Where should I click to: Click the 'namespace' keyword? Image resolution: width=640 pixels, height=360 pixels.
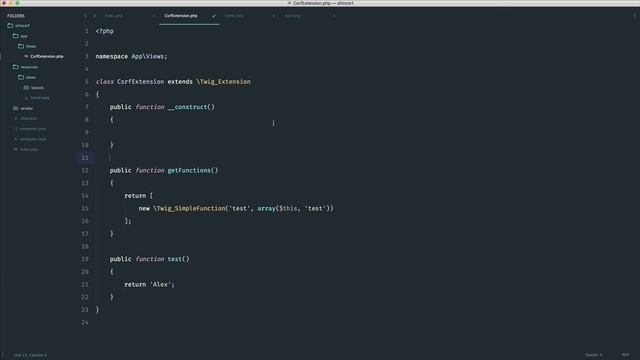112,56
